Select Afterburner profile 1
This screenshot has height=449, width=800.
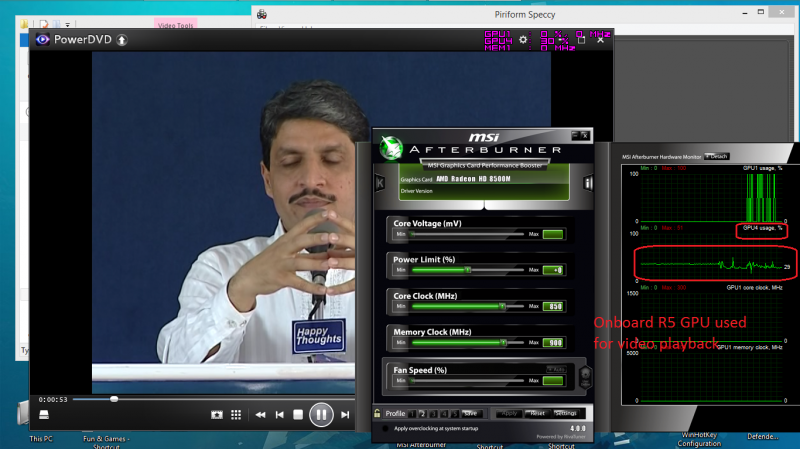pyautogui.click(x=412, y=414)
